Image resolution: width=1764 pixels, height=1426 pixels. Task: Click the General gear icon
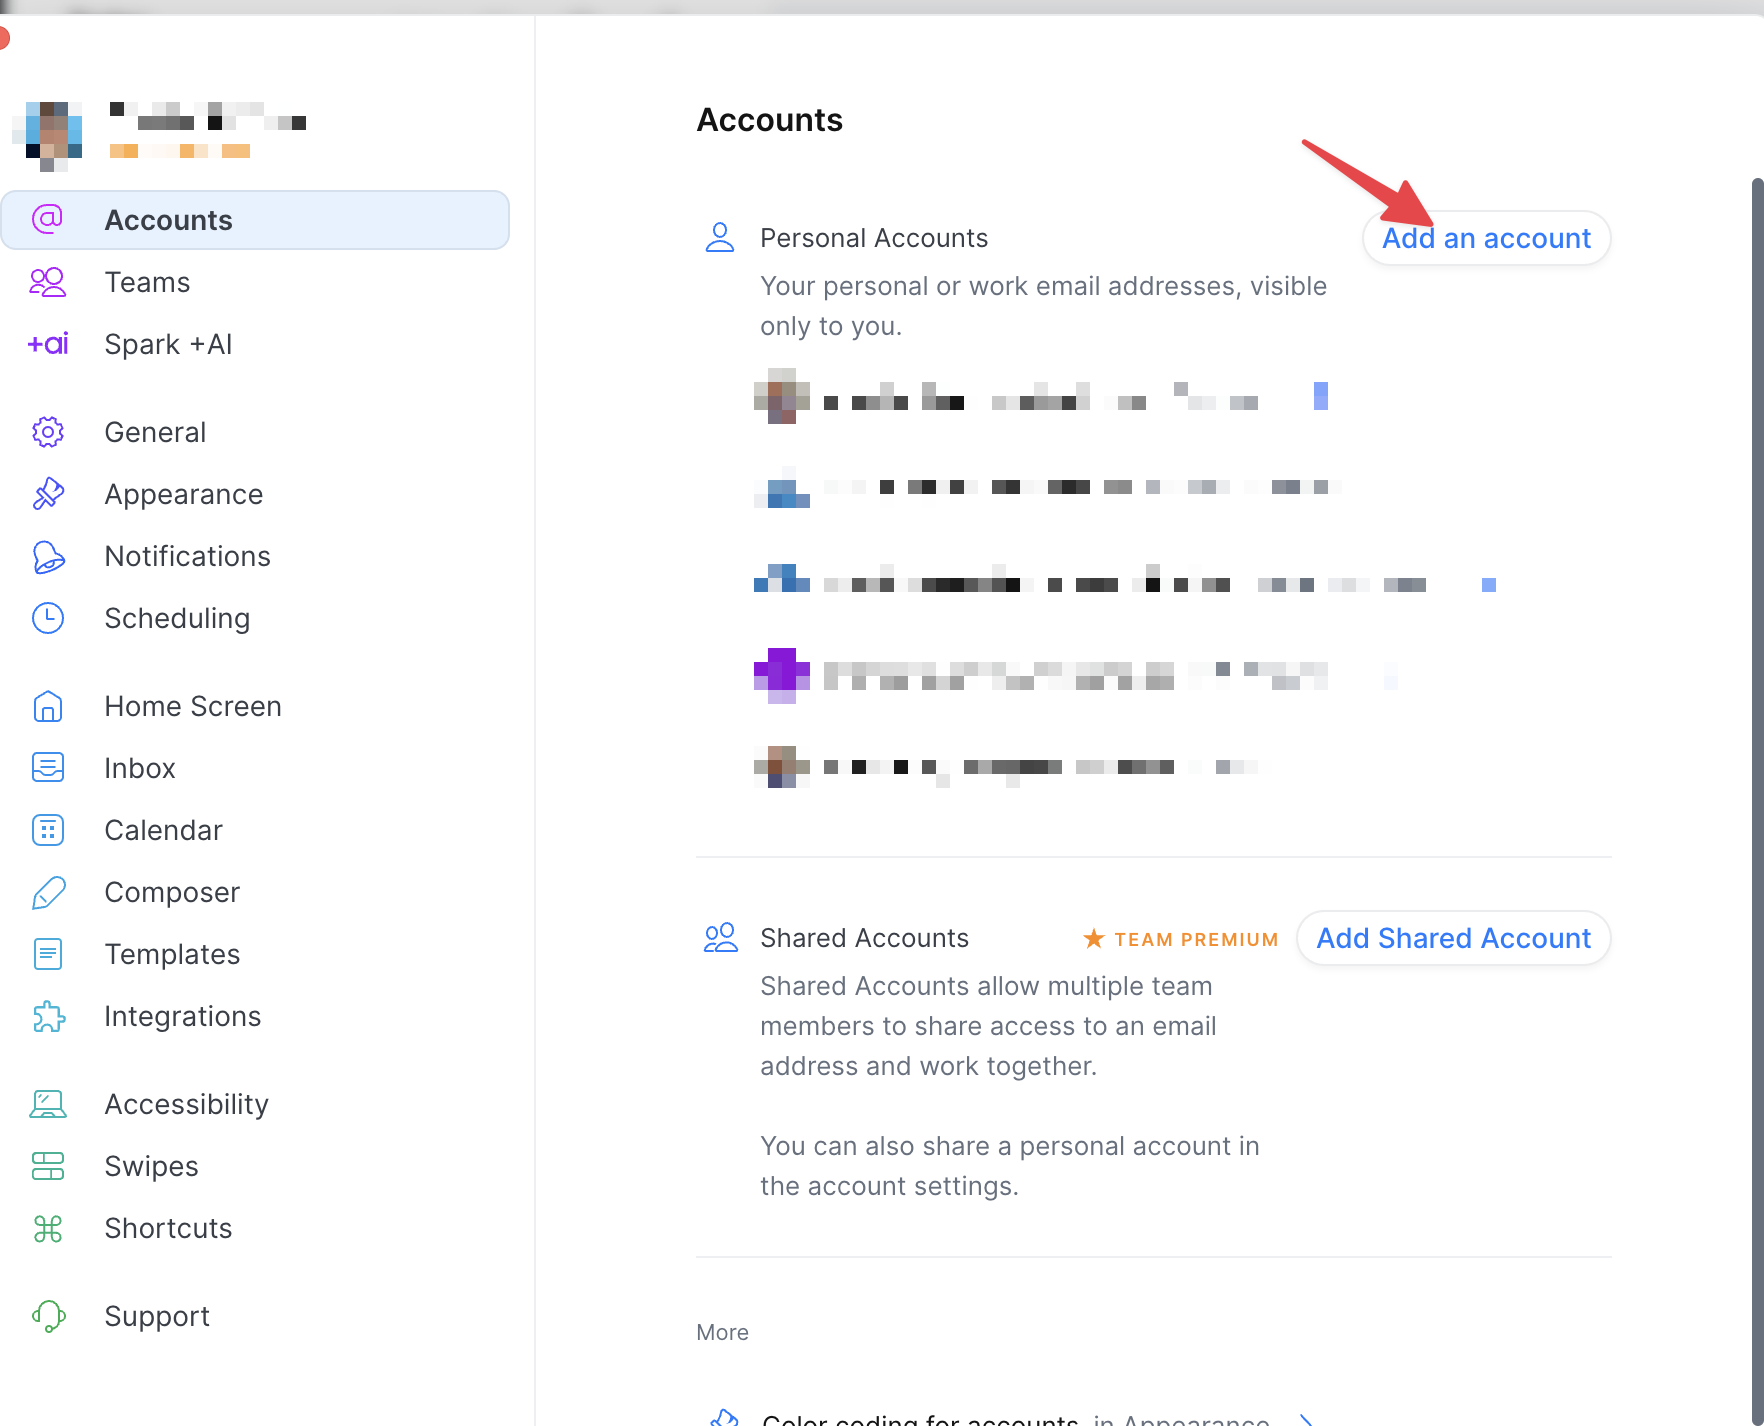coord(47,433)
